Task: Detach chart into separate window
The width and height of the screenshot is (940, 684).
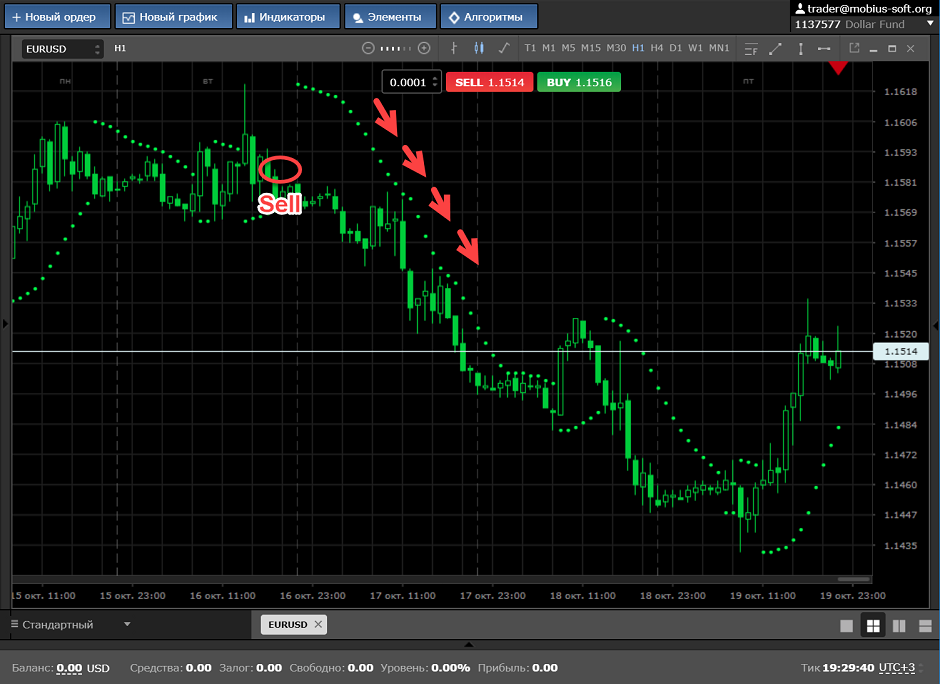Action: [x=854, y=48]
